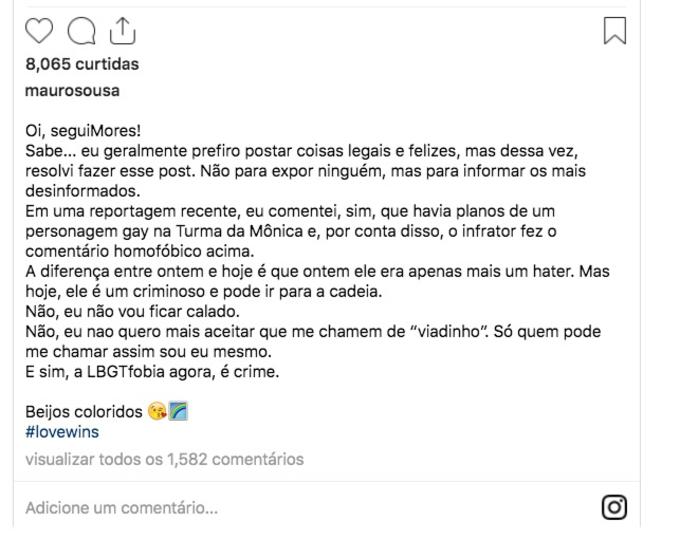Click the Instagram logo icon beside the comment field
Viewport: 680px width, 558px height.
pos(614,508)
